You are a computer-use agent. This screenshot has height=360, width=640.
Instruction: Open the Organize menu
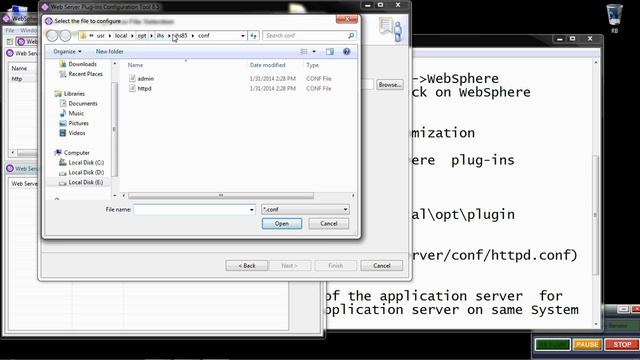point(67,51)
